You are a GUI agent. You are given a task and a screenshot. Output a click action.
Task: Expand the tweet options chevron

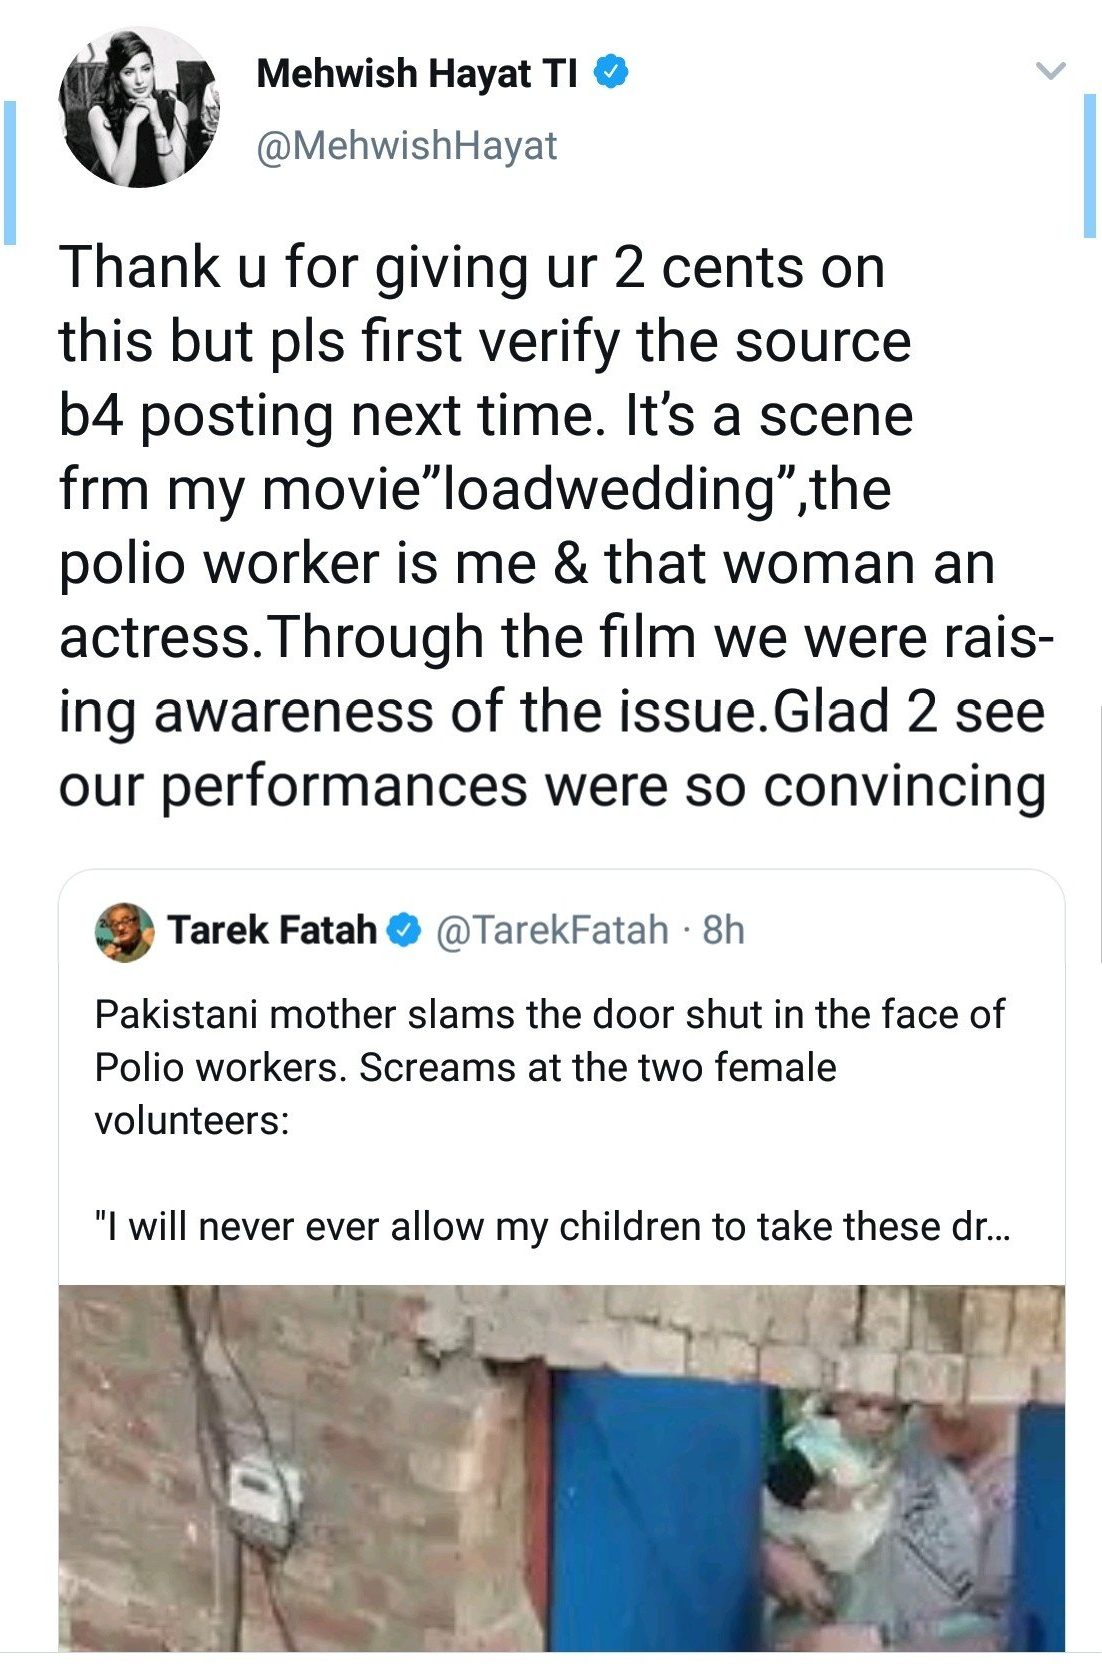[x=1050, y=71]
